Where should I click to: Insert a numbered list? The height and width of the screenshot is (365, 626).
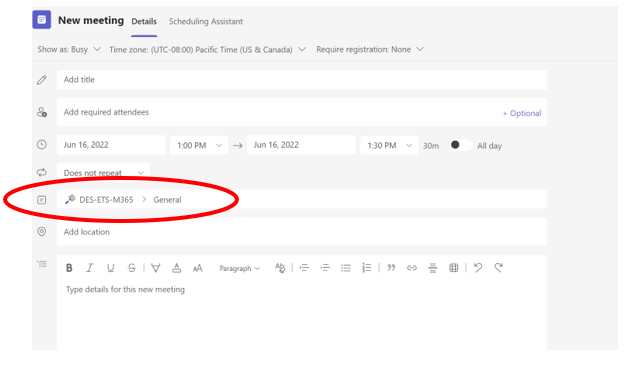click(366, 268)
